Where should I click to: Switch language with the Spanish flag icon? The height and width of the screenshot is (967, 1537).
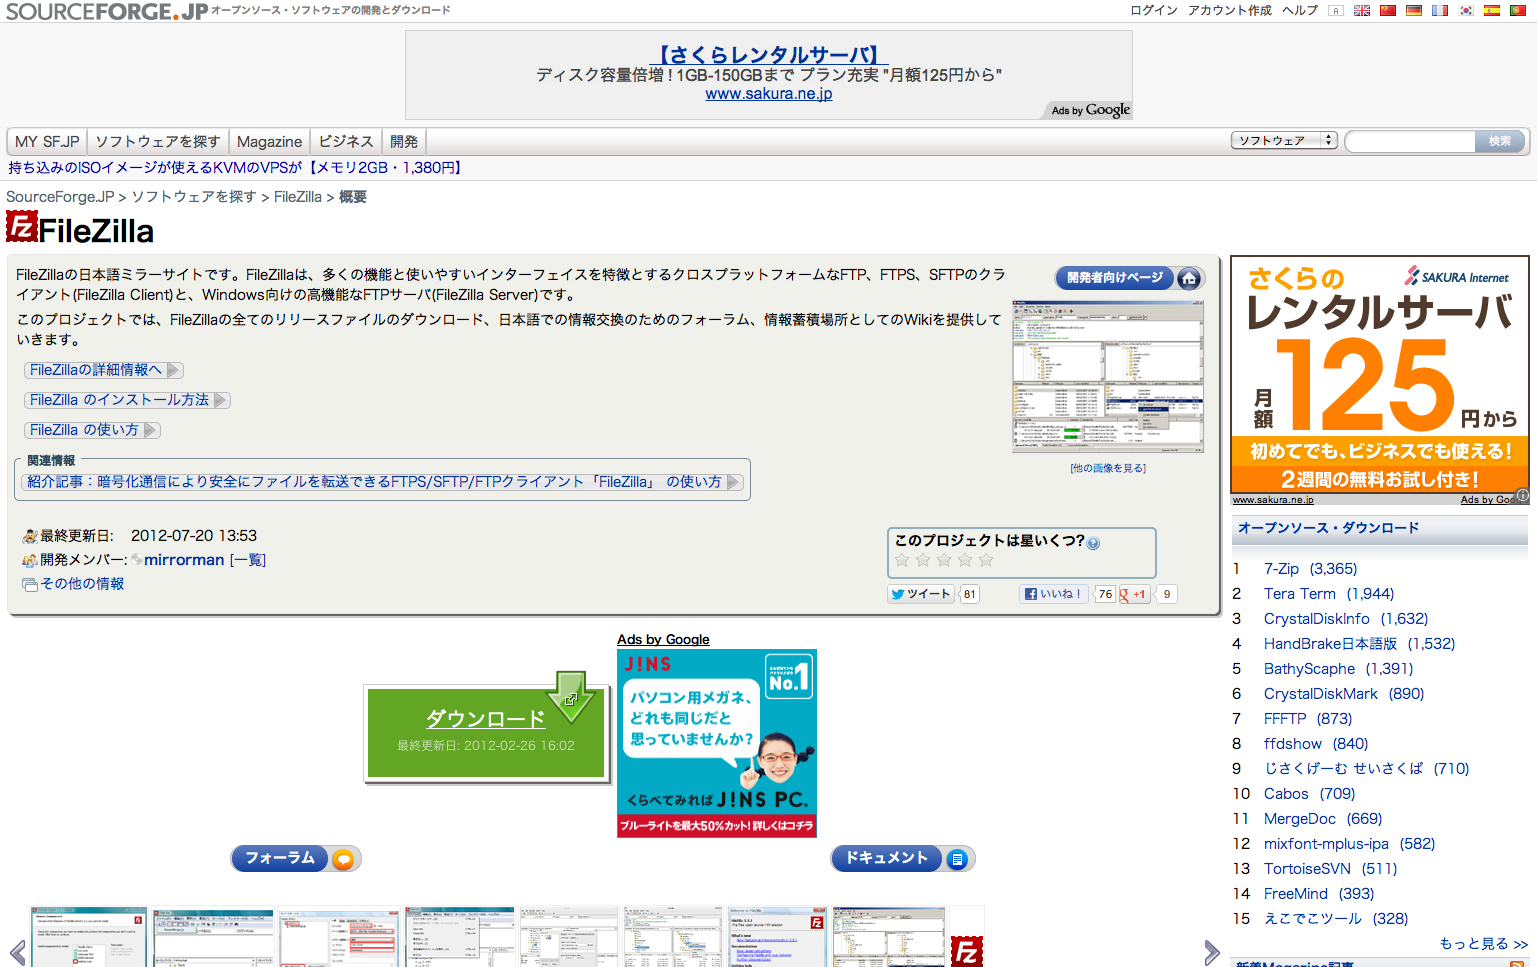tap(1492, 11)
